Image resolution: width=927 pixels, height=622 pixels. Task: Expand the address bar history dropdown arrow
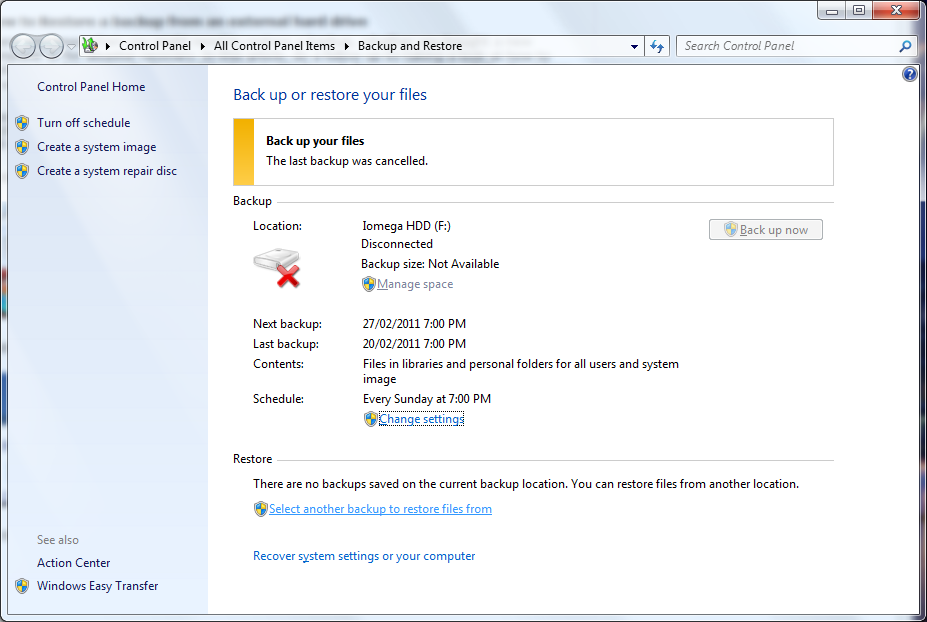(633, 46)
